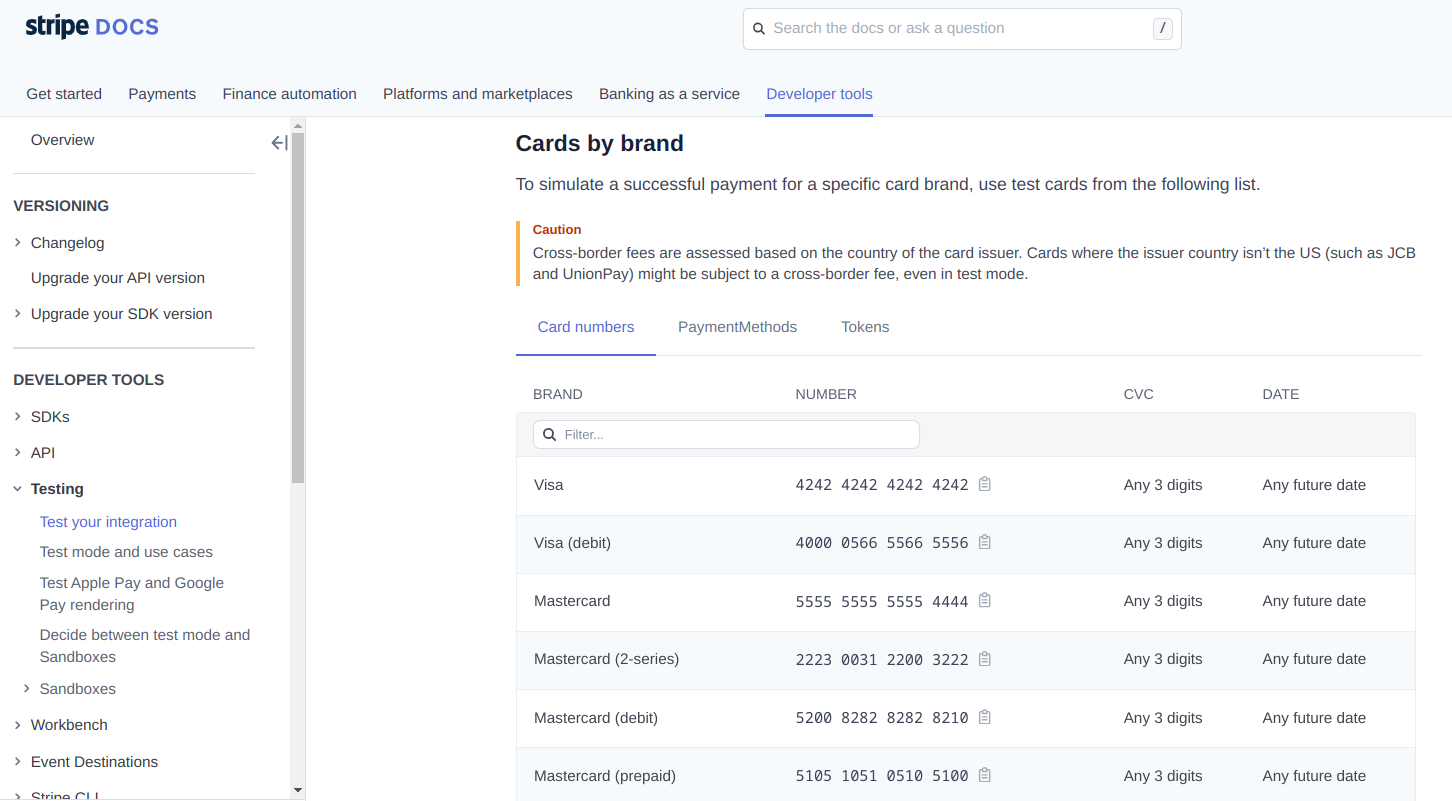Collapse the Testing section
The width and height of the screenshot is (1452, 801).
pyautogui.click(x=18, y=489)
